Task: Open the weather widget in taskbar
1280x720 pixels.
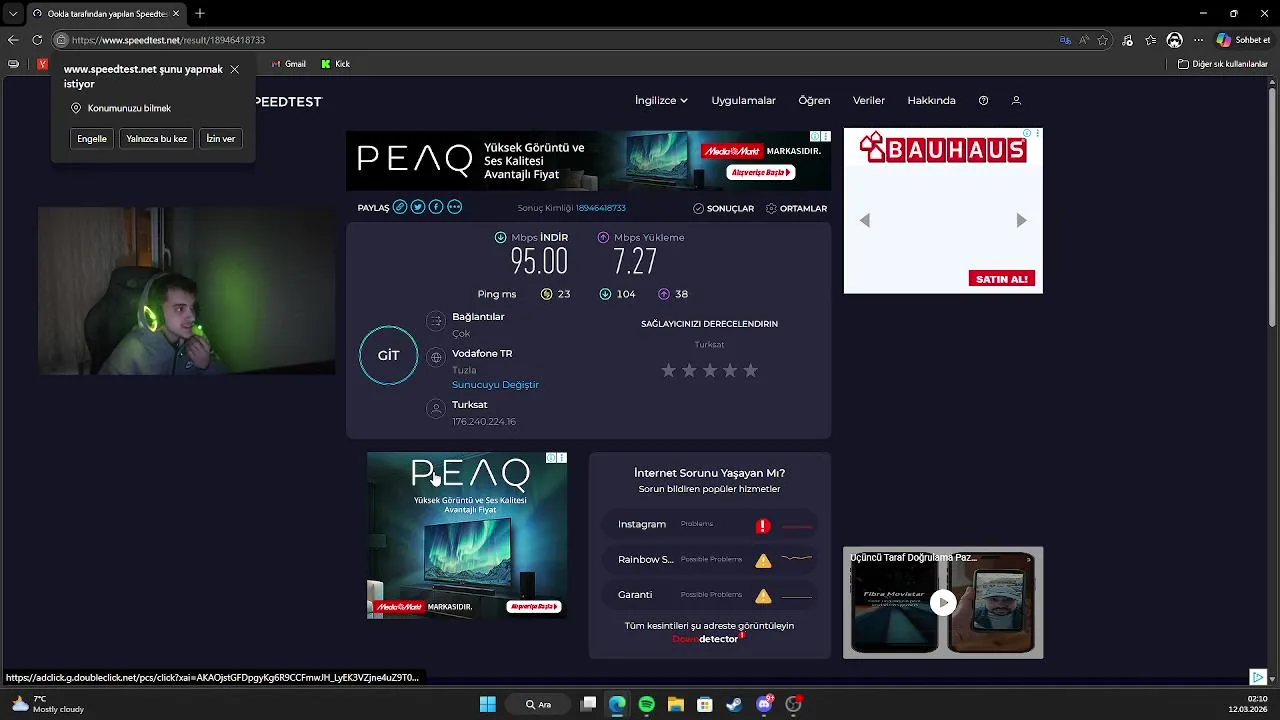Action: click(x=47, y=704)
